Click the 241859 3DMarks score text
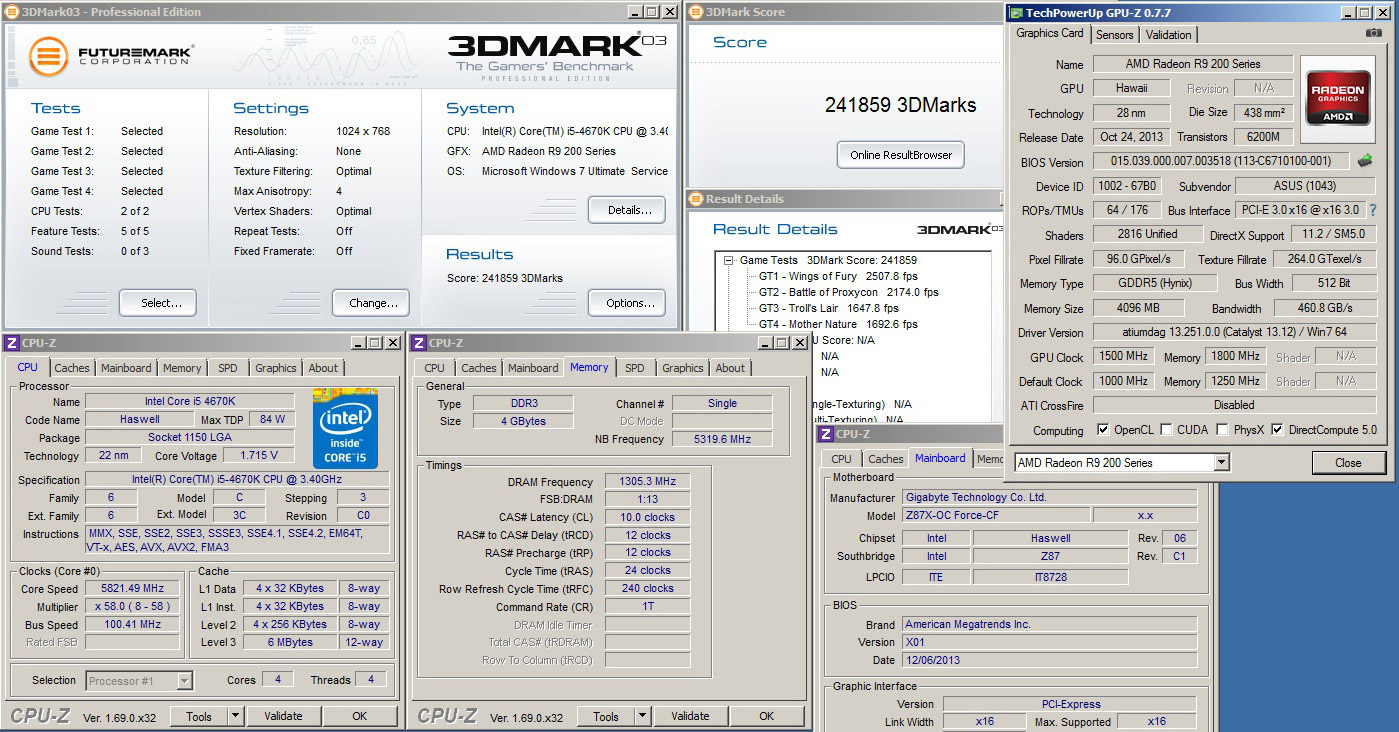The image size is (1399, 732). tap(900, 104)
